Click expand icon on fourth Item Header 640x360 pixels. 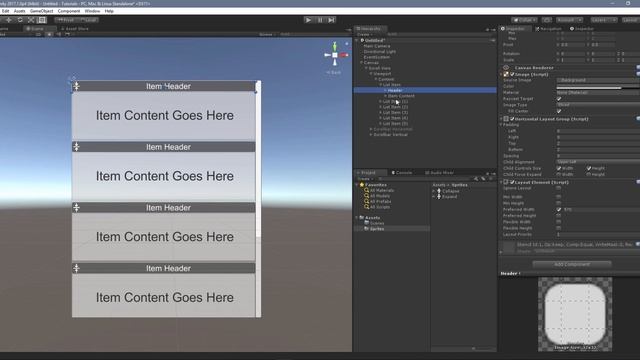click(x=77, y=268)
